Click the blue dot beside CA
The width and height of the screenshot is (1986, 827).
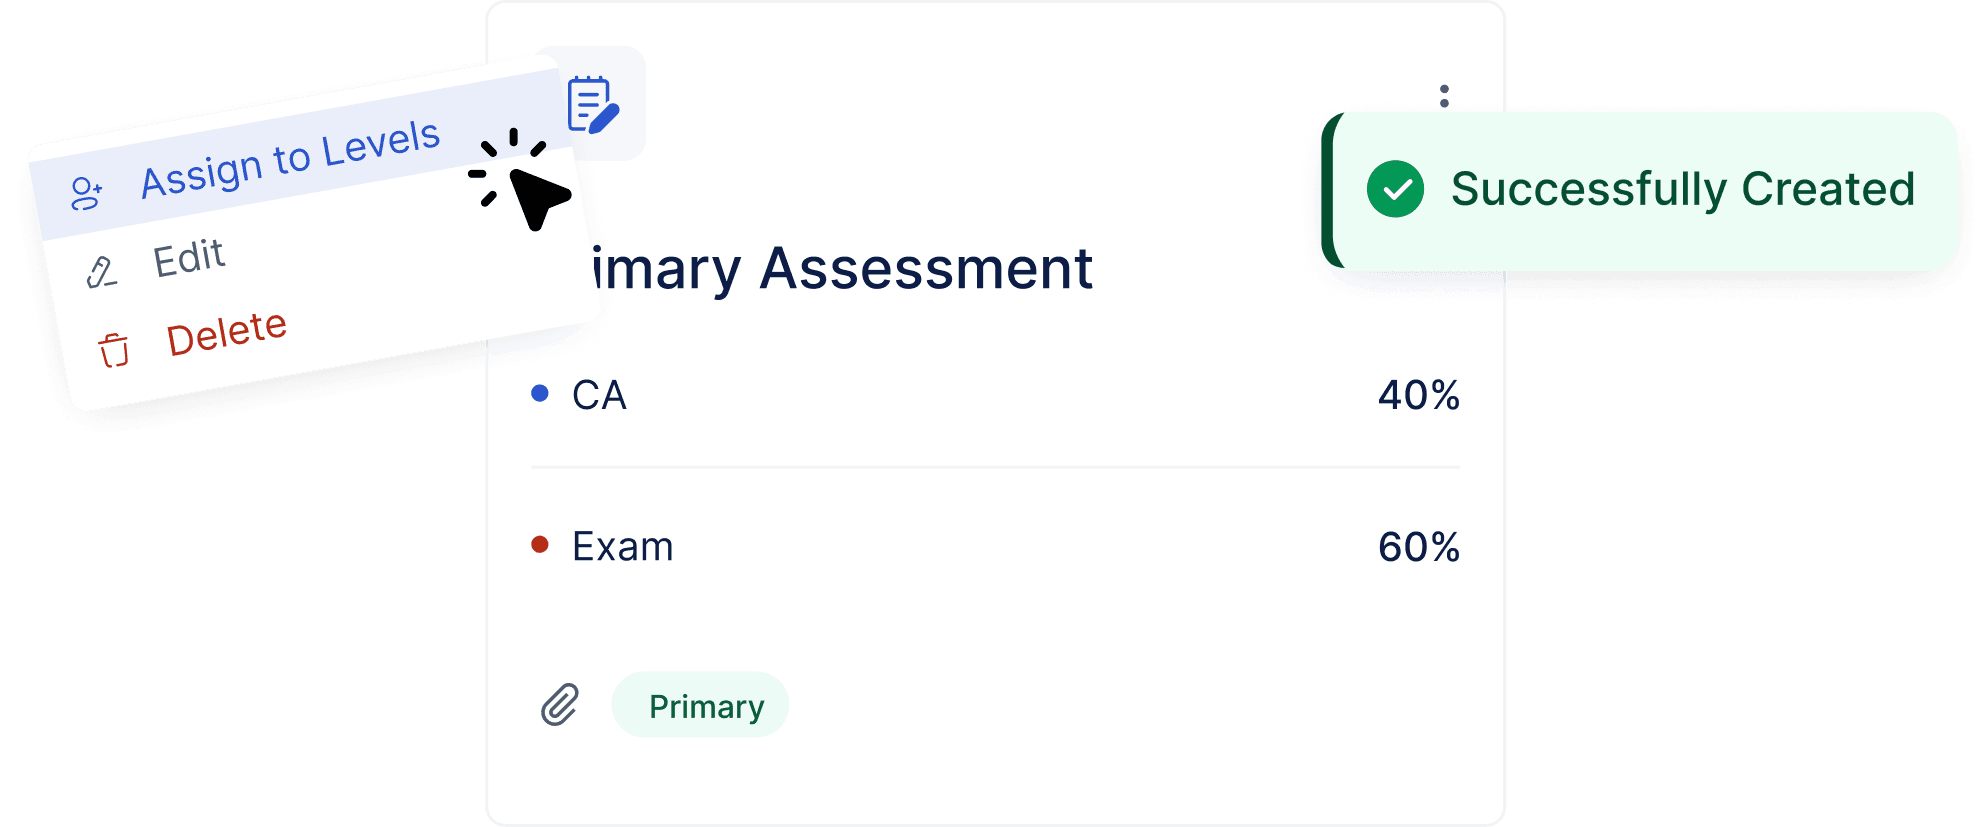540,394
